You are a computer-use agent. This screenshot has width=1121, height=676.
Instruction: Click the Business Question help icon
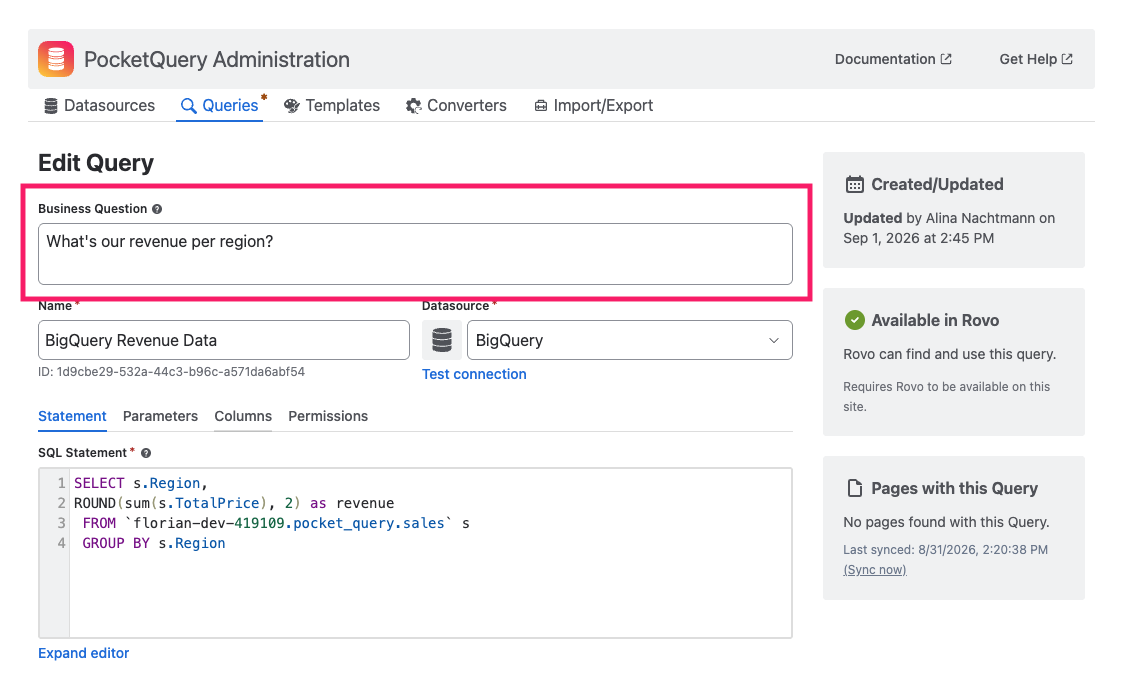(x=157, y=209)
